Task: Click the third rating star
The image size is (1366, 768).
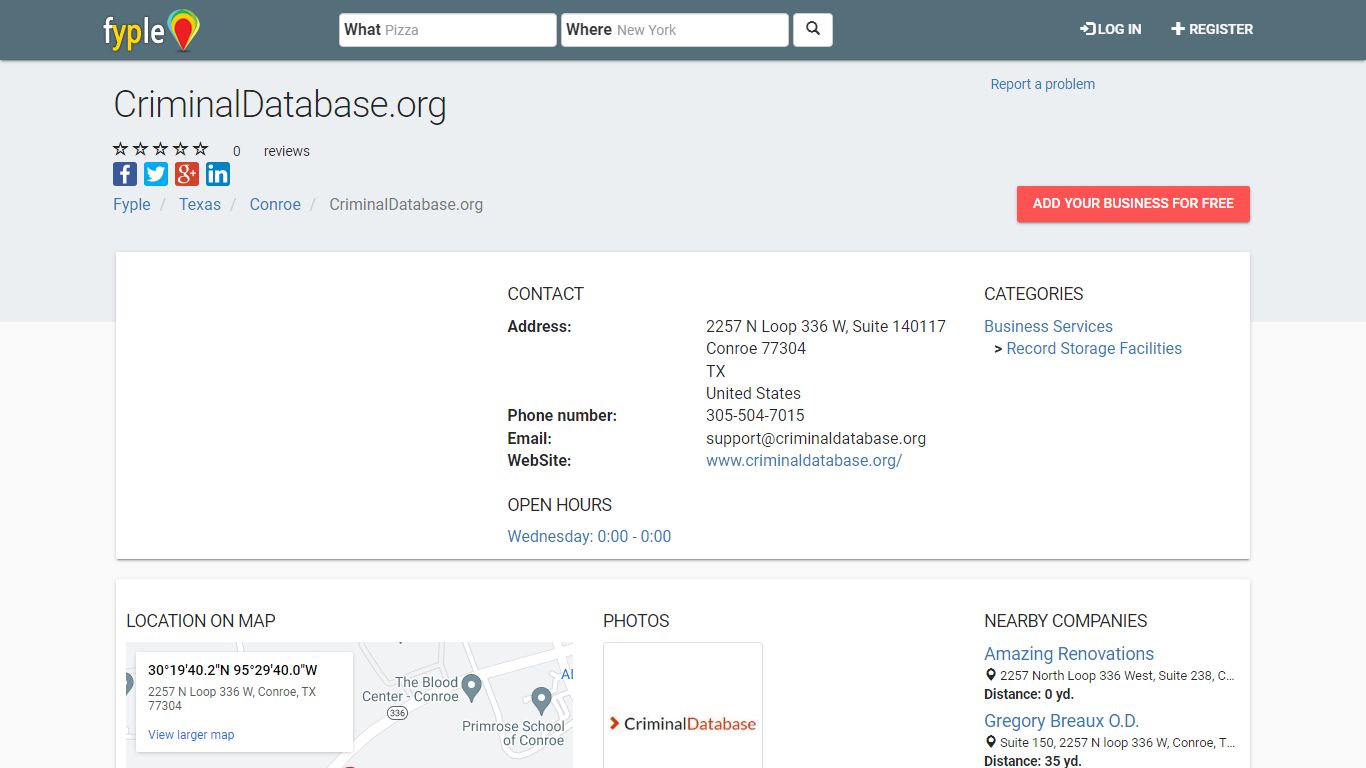Action: coord(161,149)
